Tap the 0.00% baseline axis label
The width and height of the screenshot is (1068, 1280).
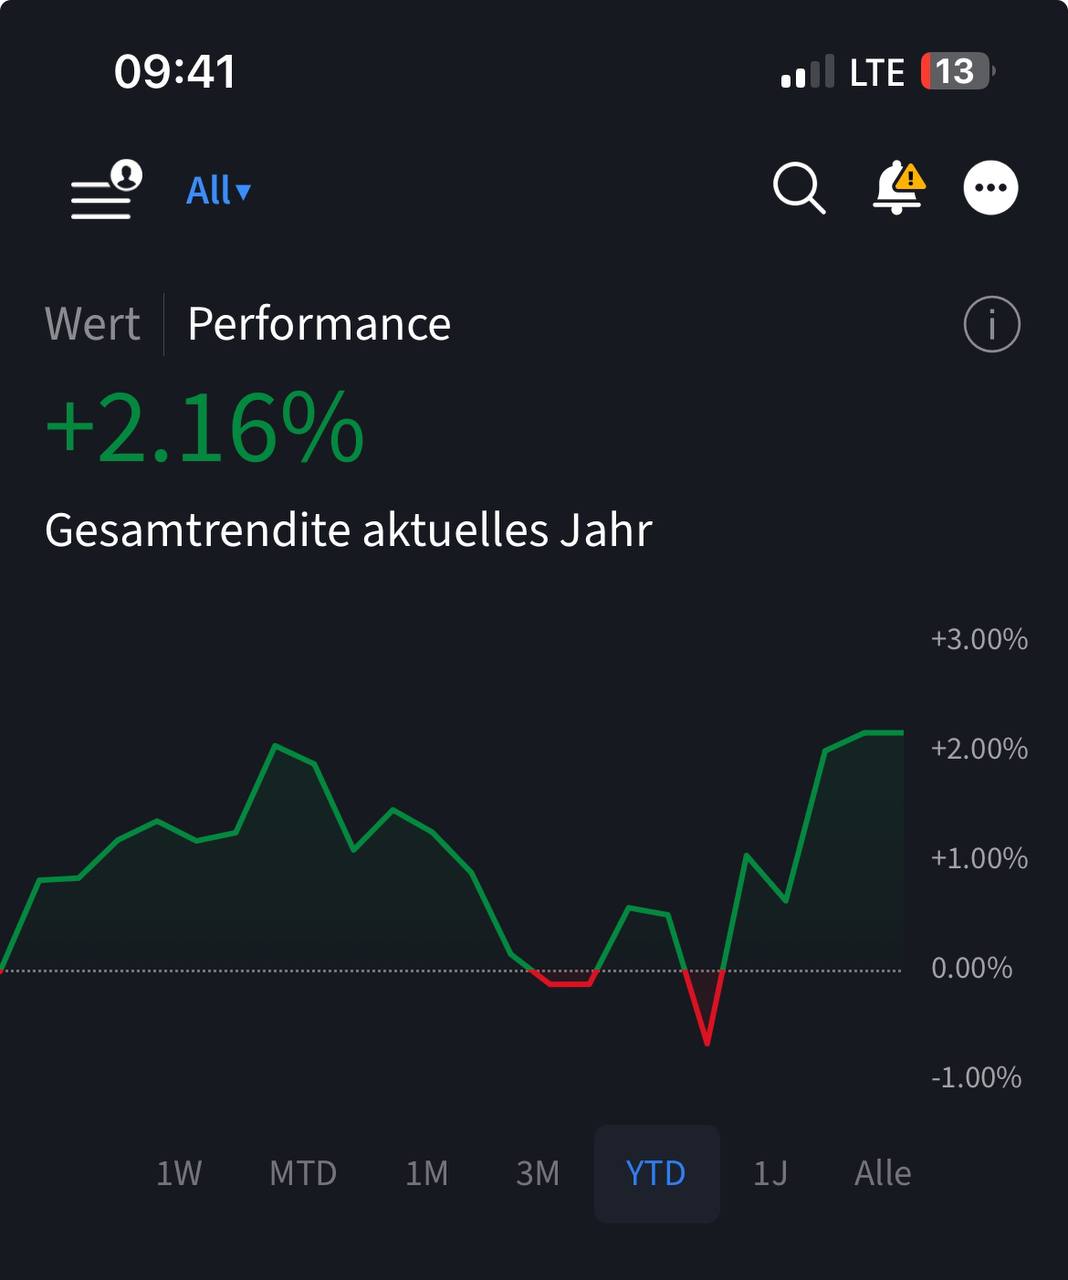971,968
